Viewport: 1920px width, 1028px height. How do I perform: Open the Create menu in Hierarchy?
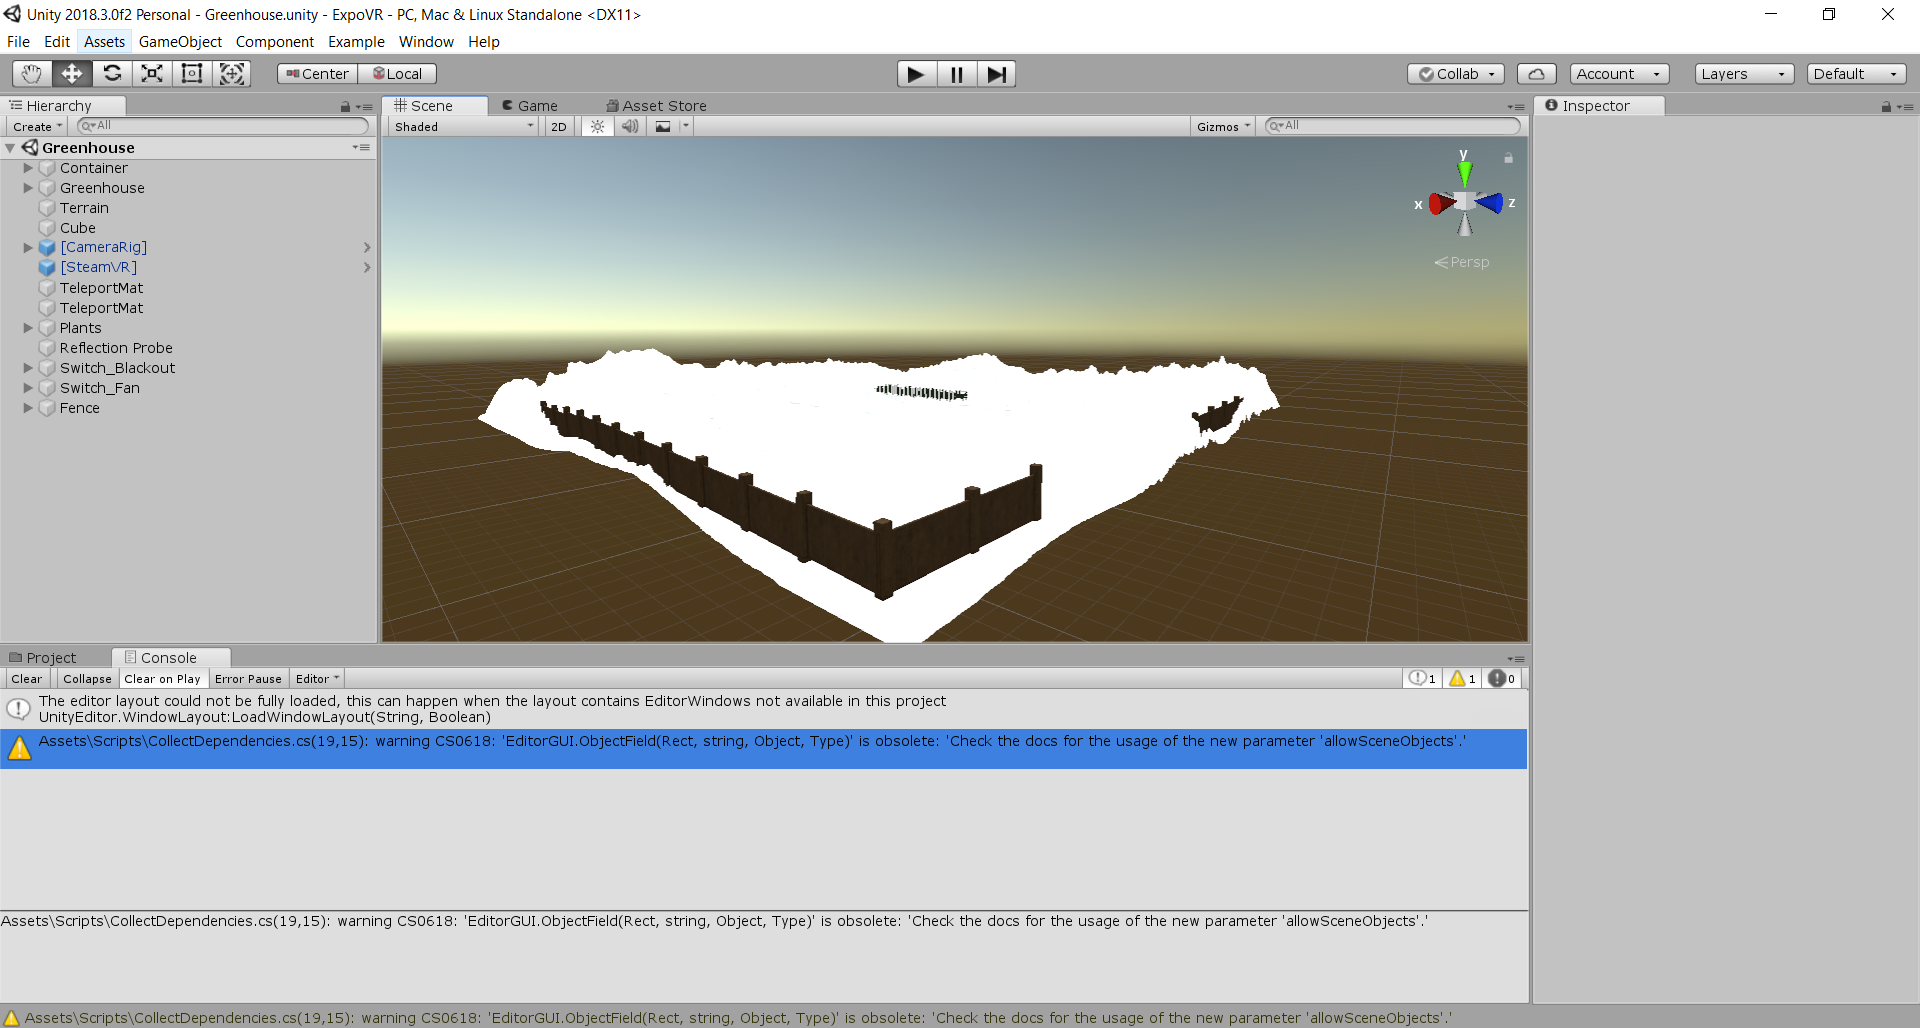click(36, 126)
